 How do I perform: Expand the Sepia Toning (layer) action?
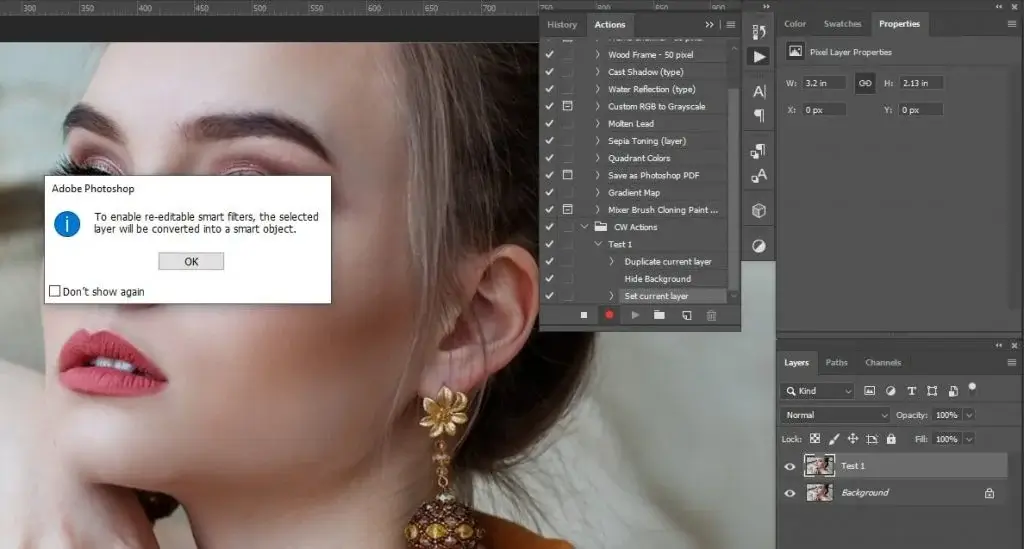point(598,141)
